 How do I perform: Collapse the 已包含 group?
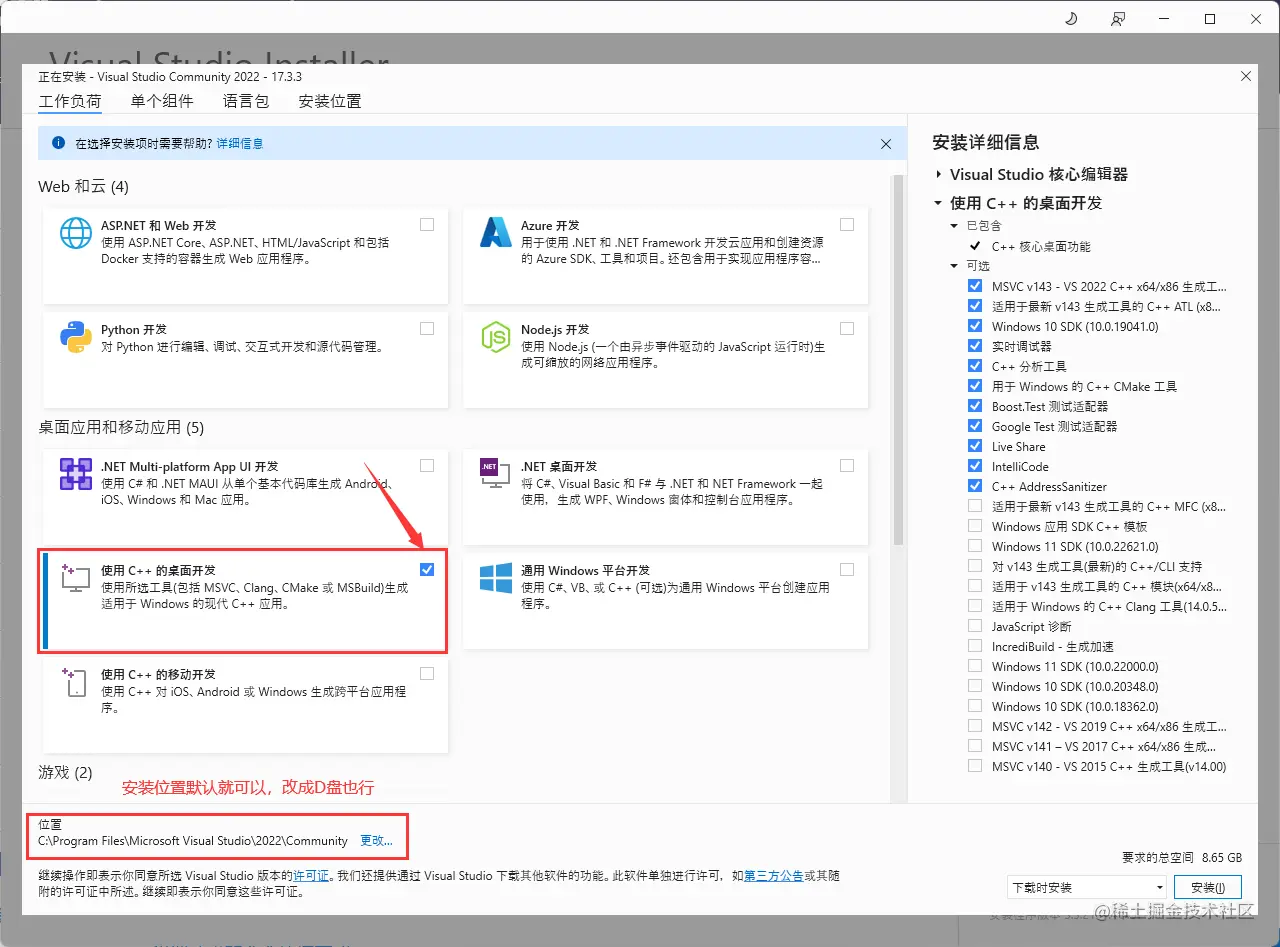click(x=955, y=226)
